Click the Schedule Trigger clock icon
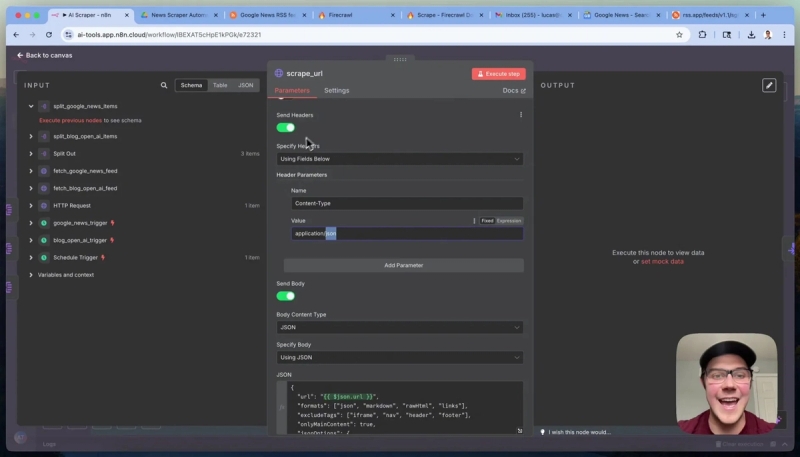The height and width of the screenshot is (457, 800). [x=44, y=258]
